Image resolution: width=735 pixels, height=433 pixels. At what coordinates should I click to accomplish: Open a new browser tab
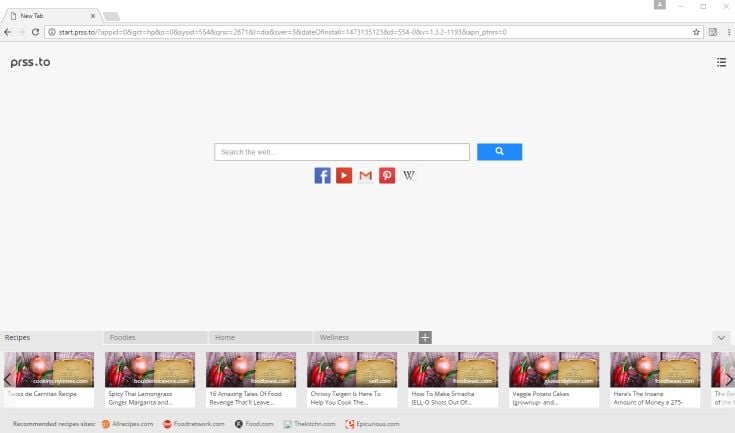tap(112, 16)
